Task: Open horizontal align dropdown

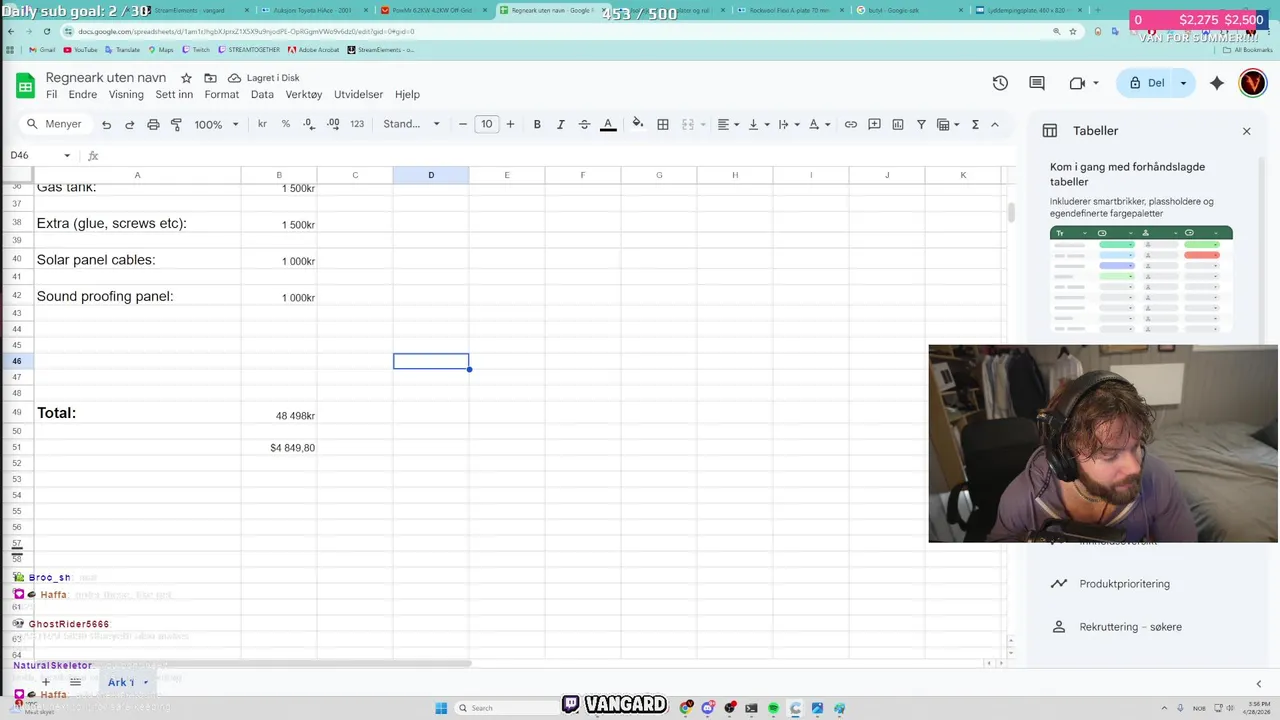Action: pos(729,124)
